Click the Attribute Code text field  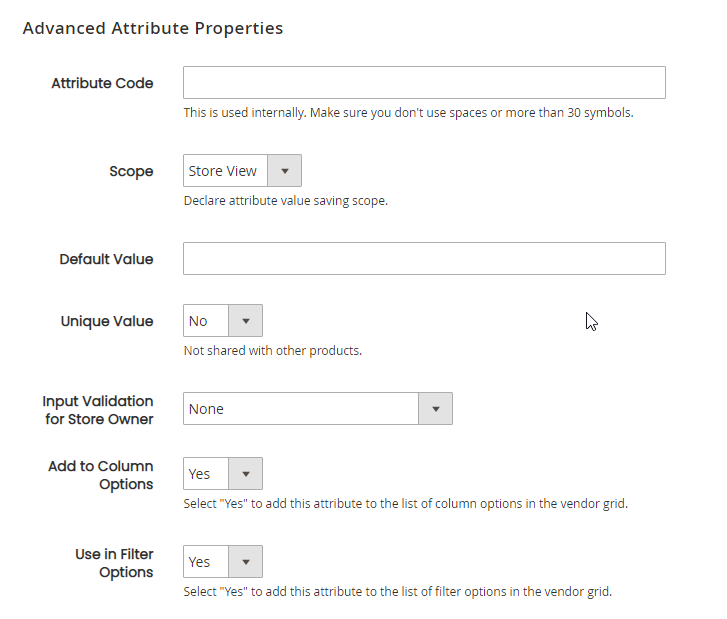[424, 83]
